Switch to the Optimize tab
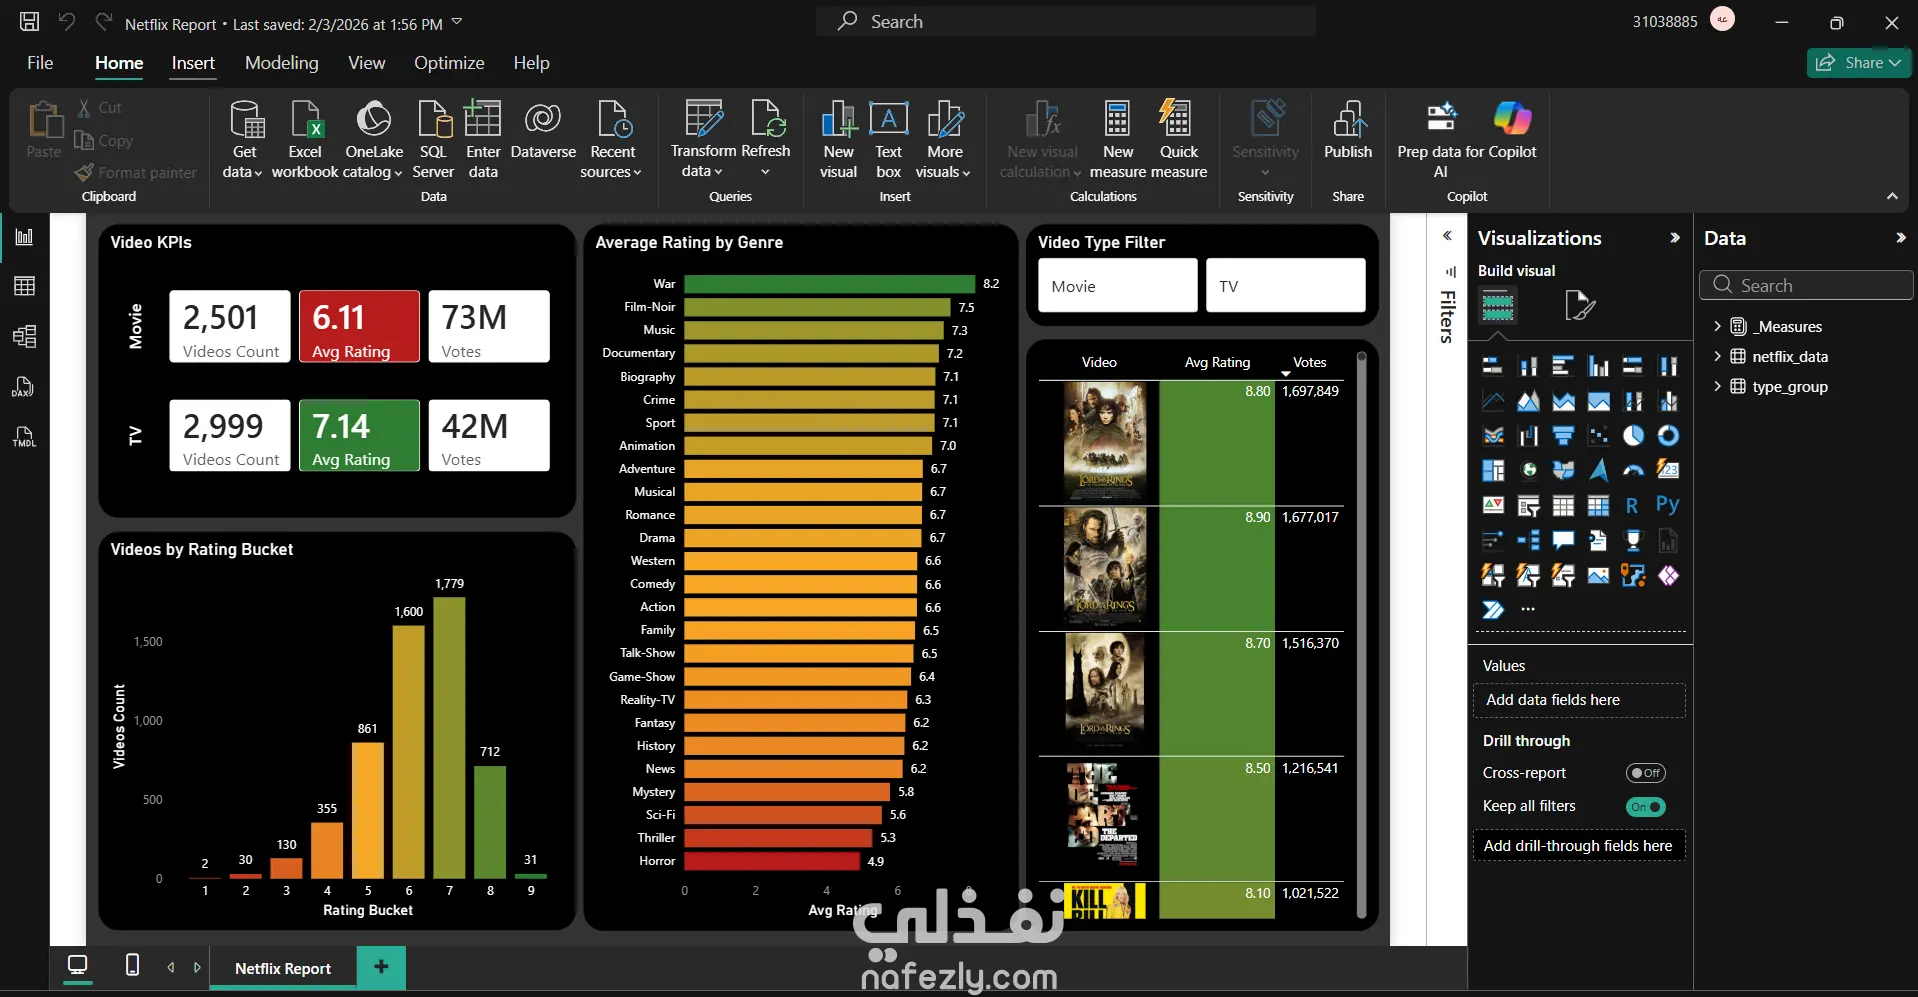 pos(449,63)
